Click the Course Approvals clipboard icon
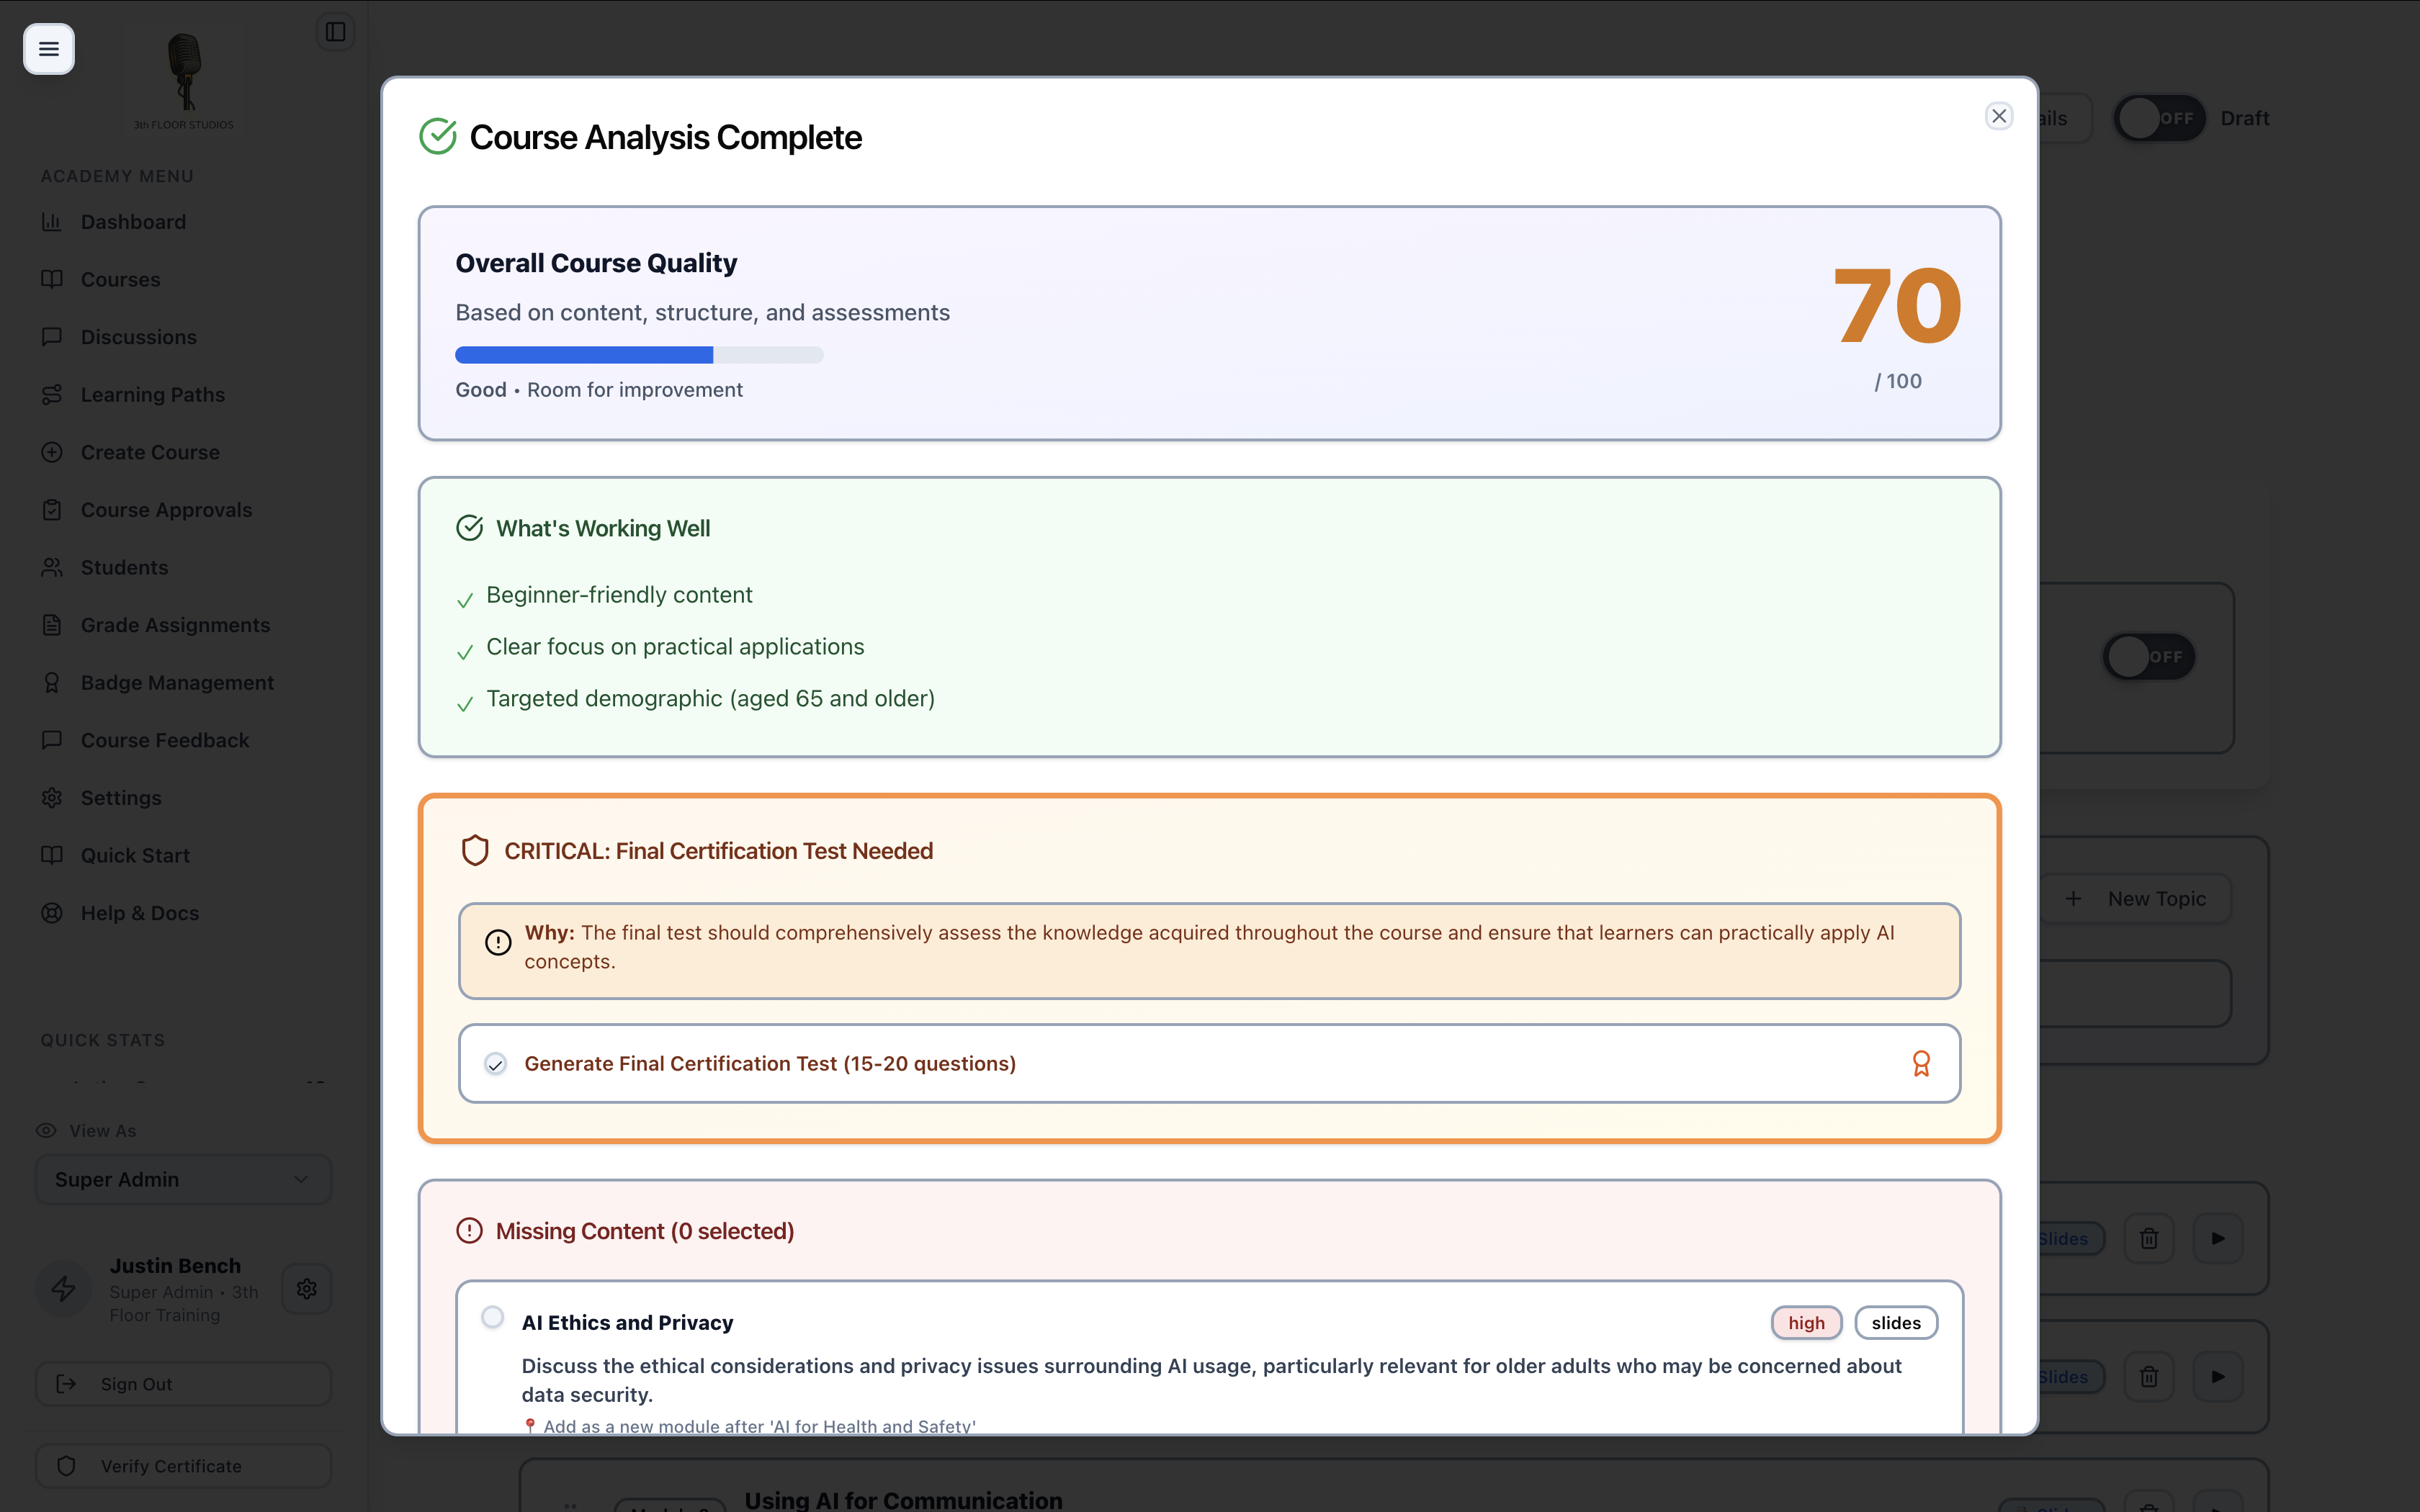The image size is (2420, 1512). [52, 510]
